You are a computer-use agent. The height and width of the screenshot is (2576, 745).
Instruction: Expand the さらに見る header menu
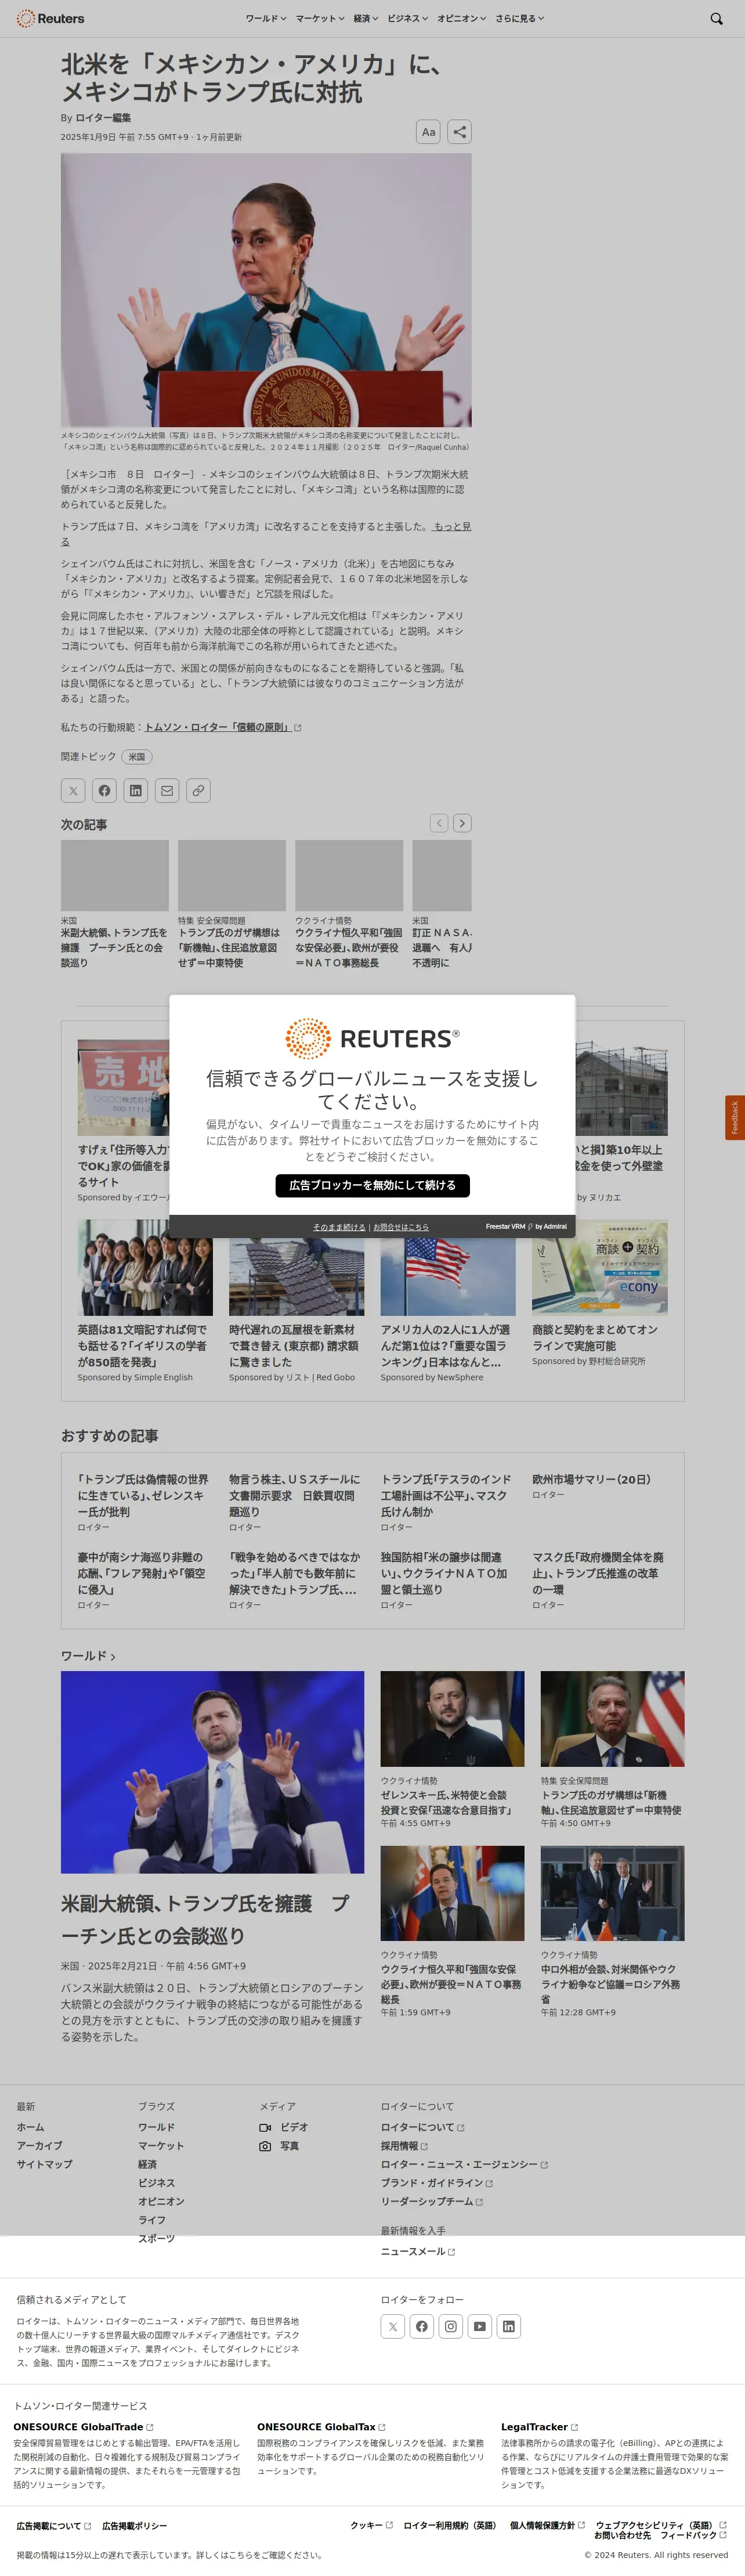click(x=520, y=18)
